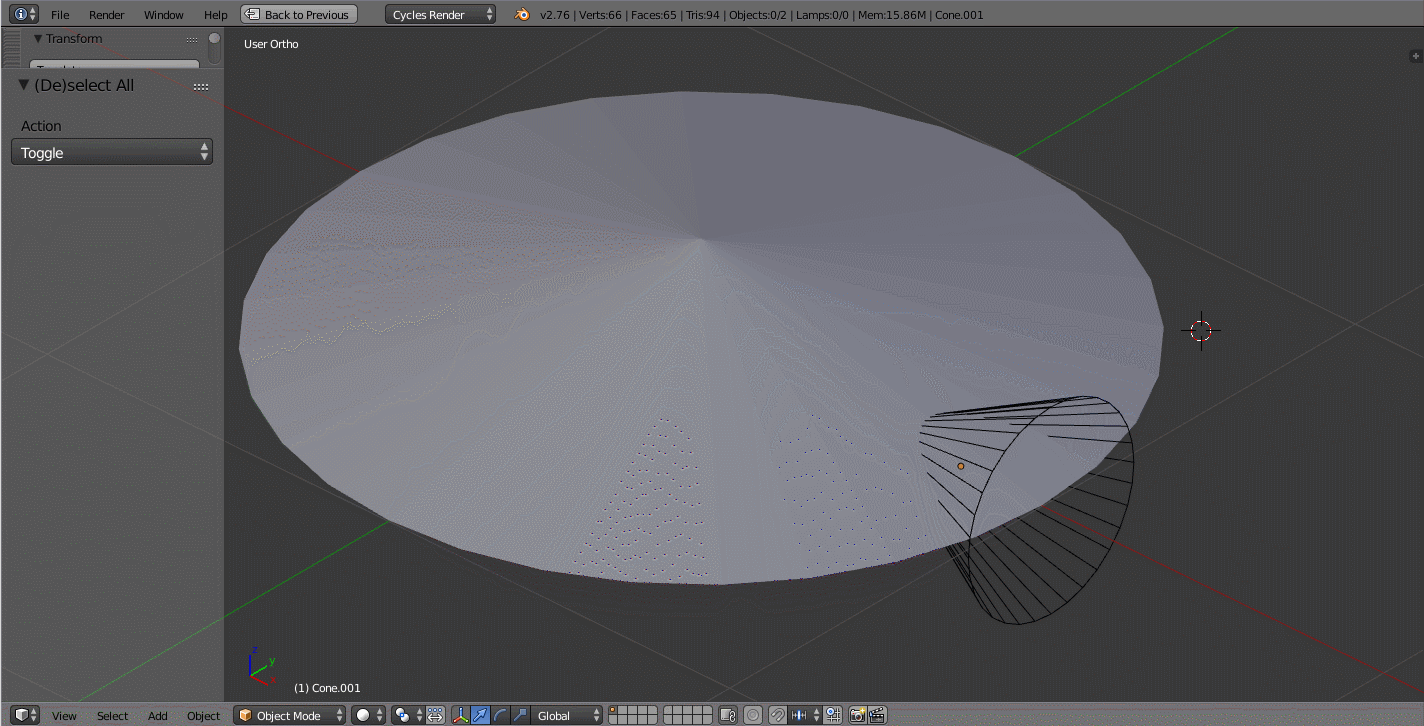Toggle lock camera and layers to scene
This screenshot has width=1424, height=726.
pos(728,715)
